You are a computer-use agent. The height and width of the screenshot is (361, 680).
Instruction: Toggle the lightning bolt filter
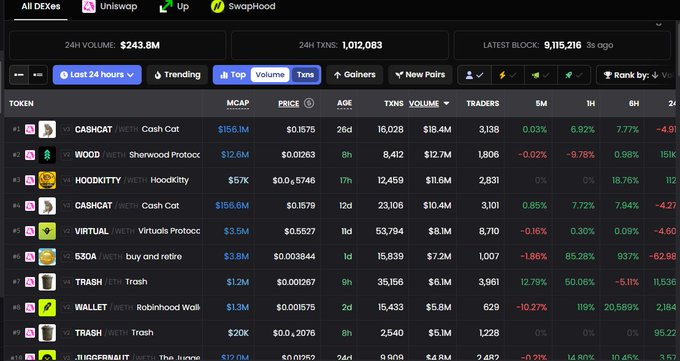pos(507,75)
